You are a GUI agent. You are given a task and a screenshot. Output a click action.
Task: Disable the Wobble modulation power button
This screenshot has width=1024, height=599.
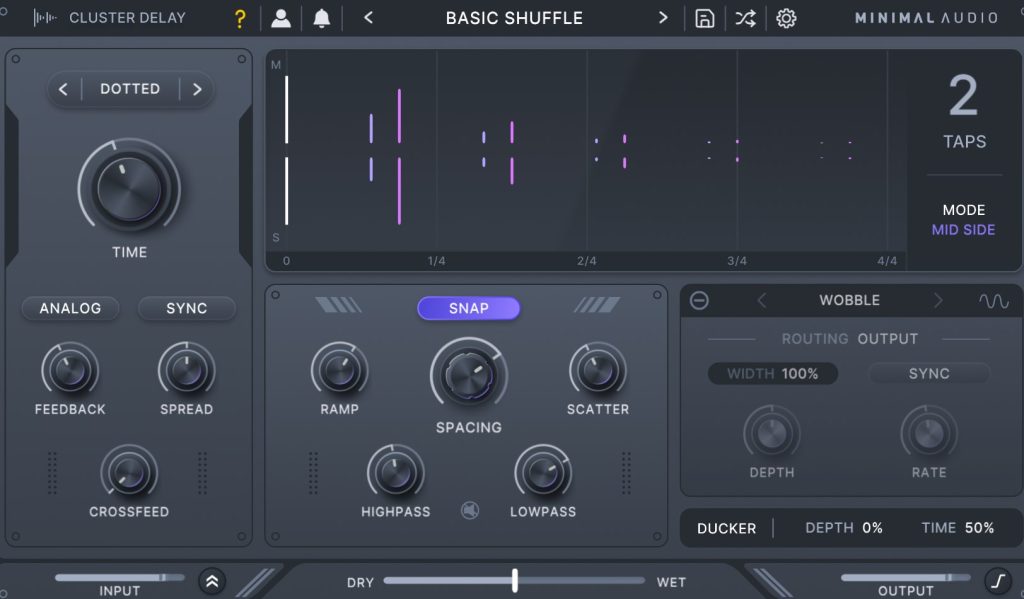[x=700, y=301]
